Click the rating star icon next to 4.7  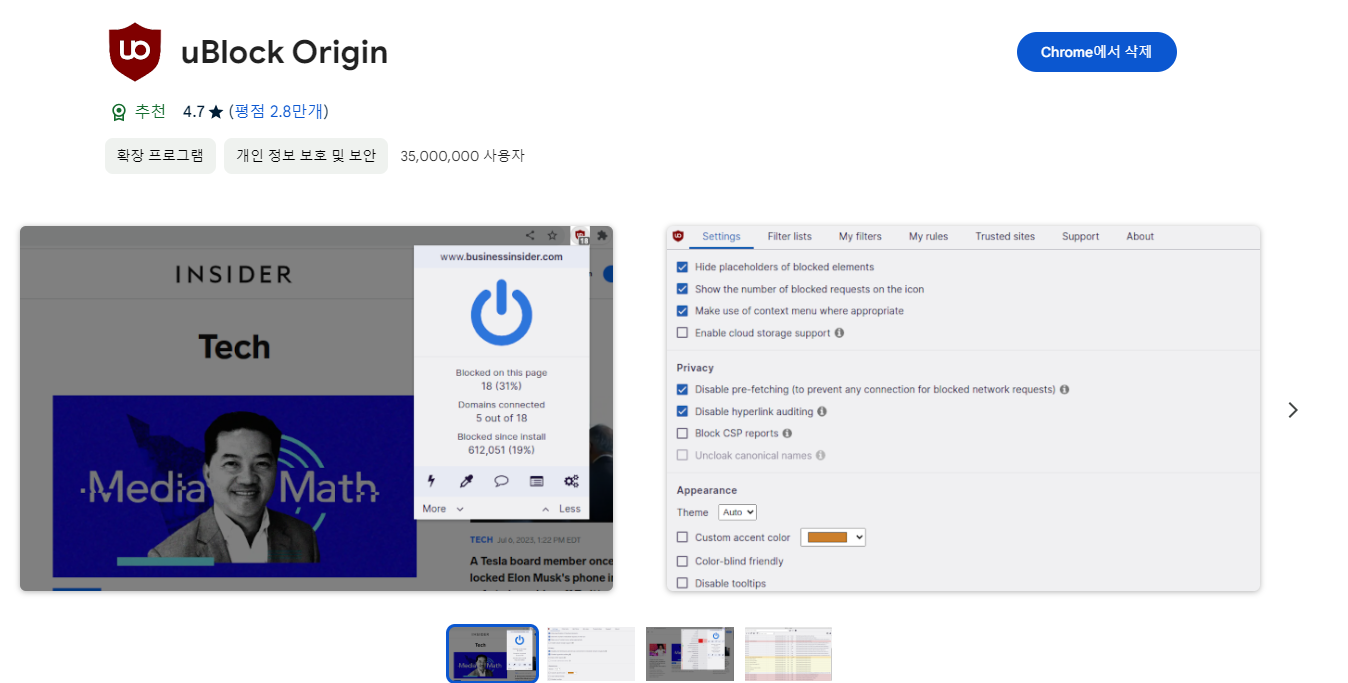[216, 112]
